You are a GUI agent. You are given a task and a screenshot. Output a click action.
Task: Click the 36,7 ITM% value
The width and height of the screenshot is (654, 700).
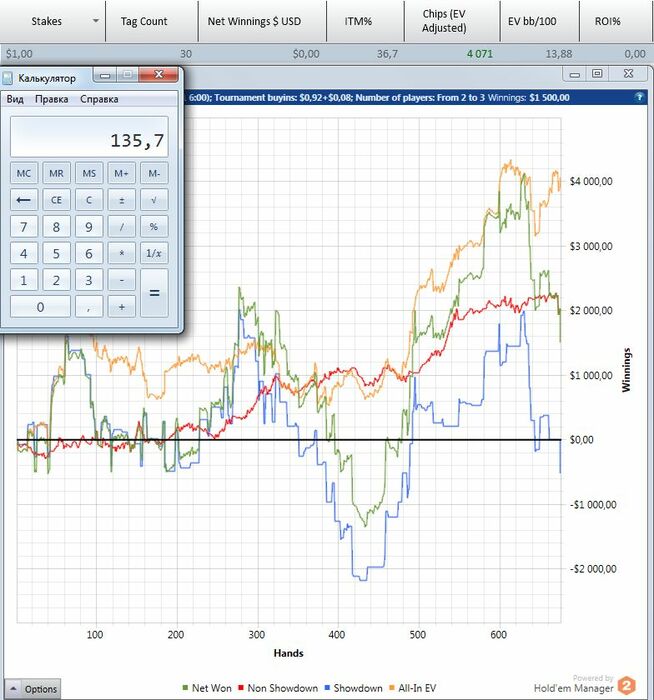[x=387, y=54]
